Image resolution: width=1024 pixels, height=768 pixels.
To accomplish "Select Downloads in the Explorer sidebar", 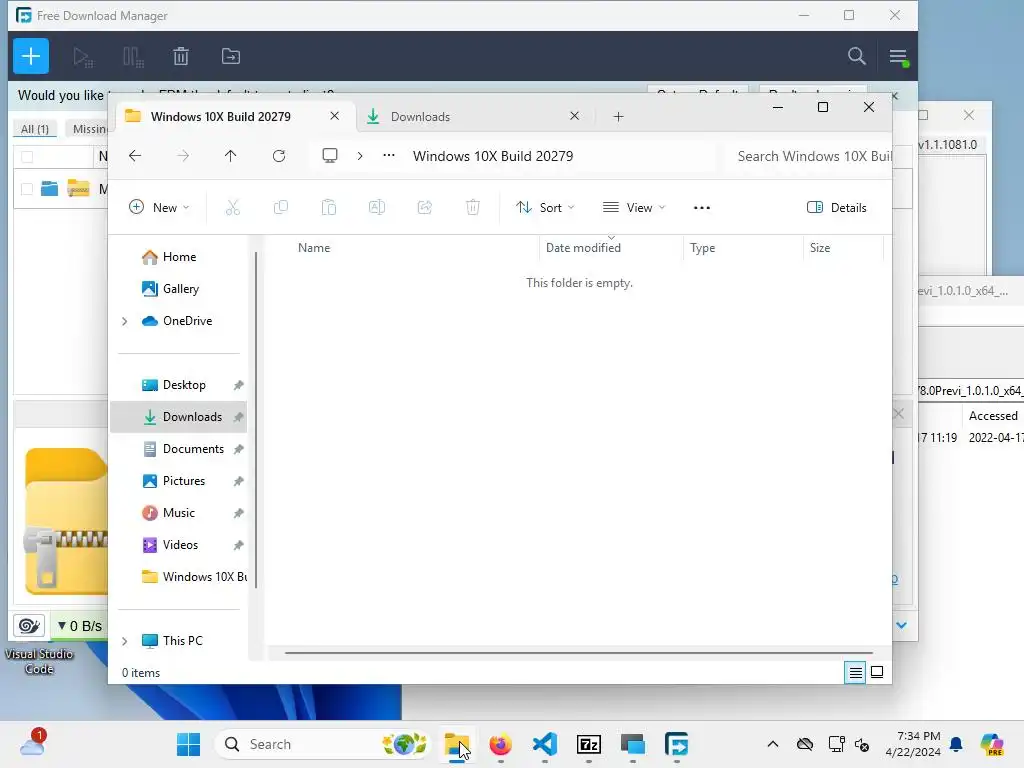I will click(x=178, y=417).
